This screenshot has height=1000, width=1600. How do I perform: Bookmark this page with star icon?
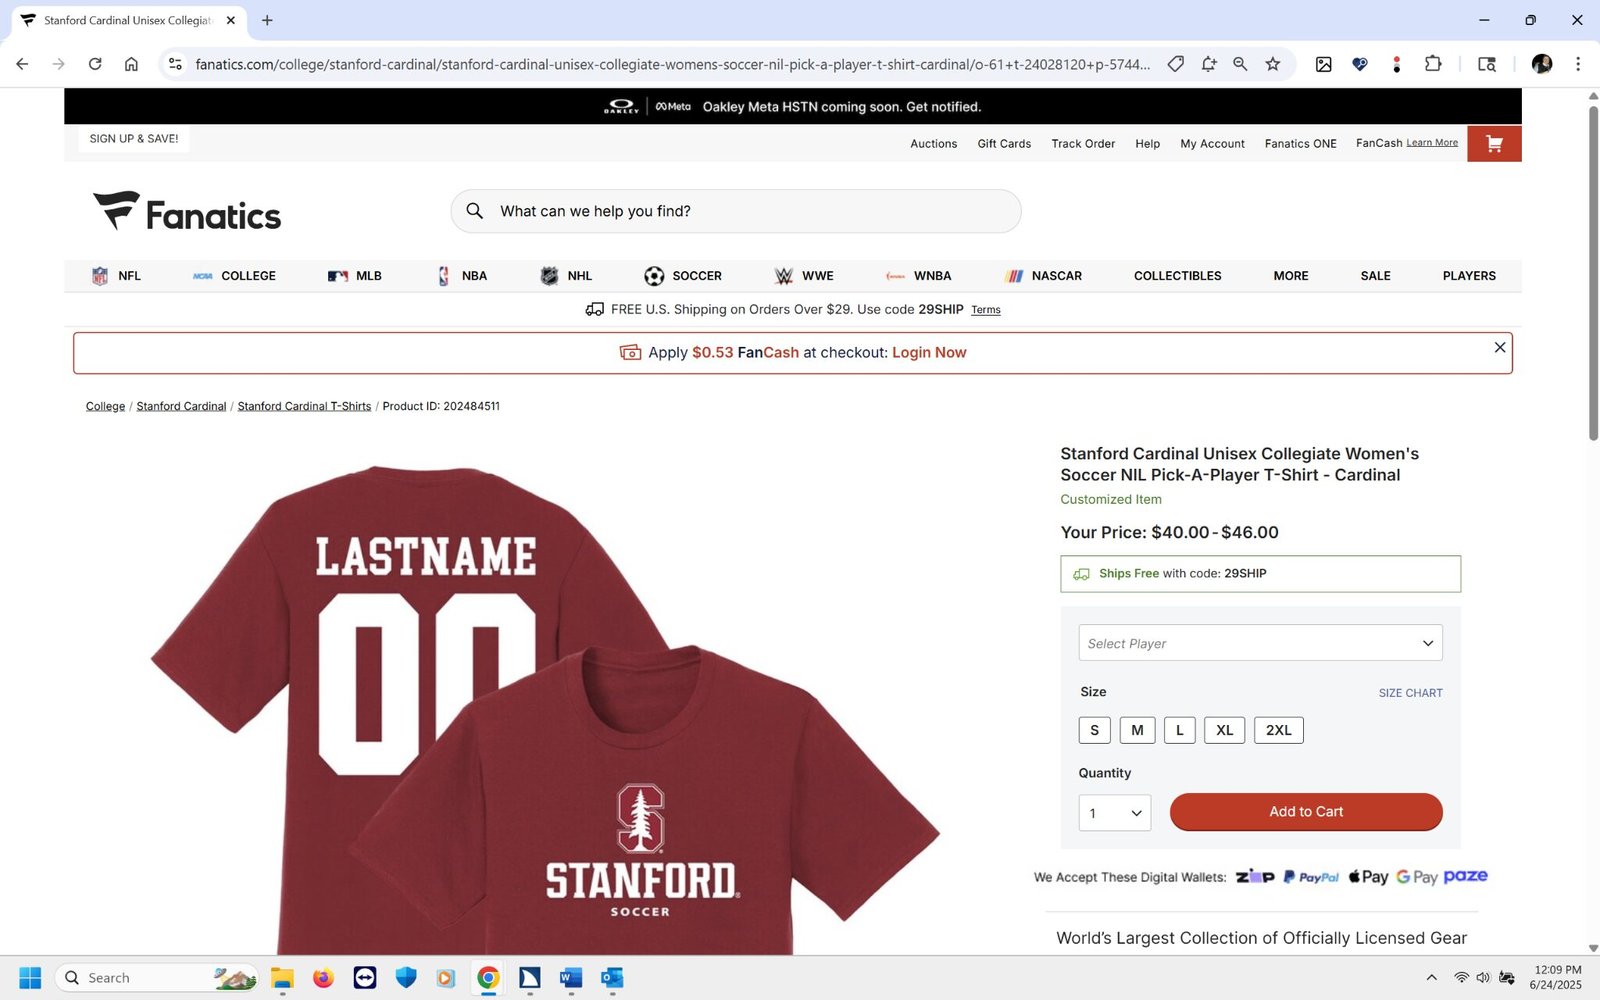[1272, 64]
